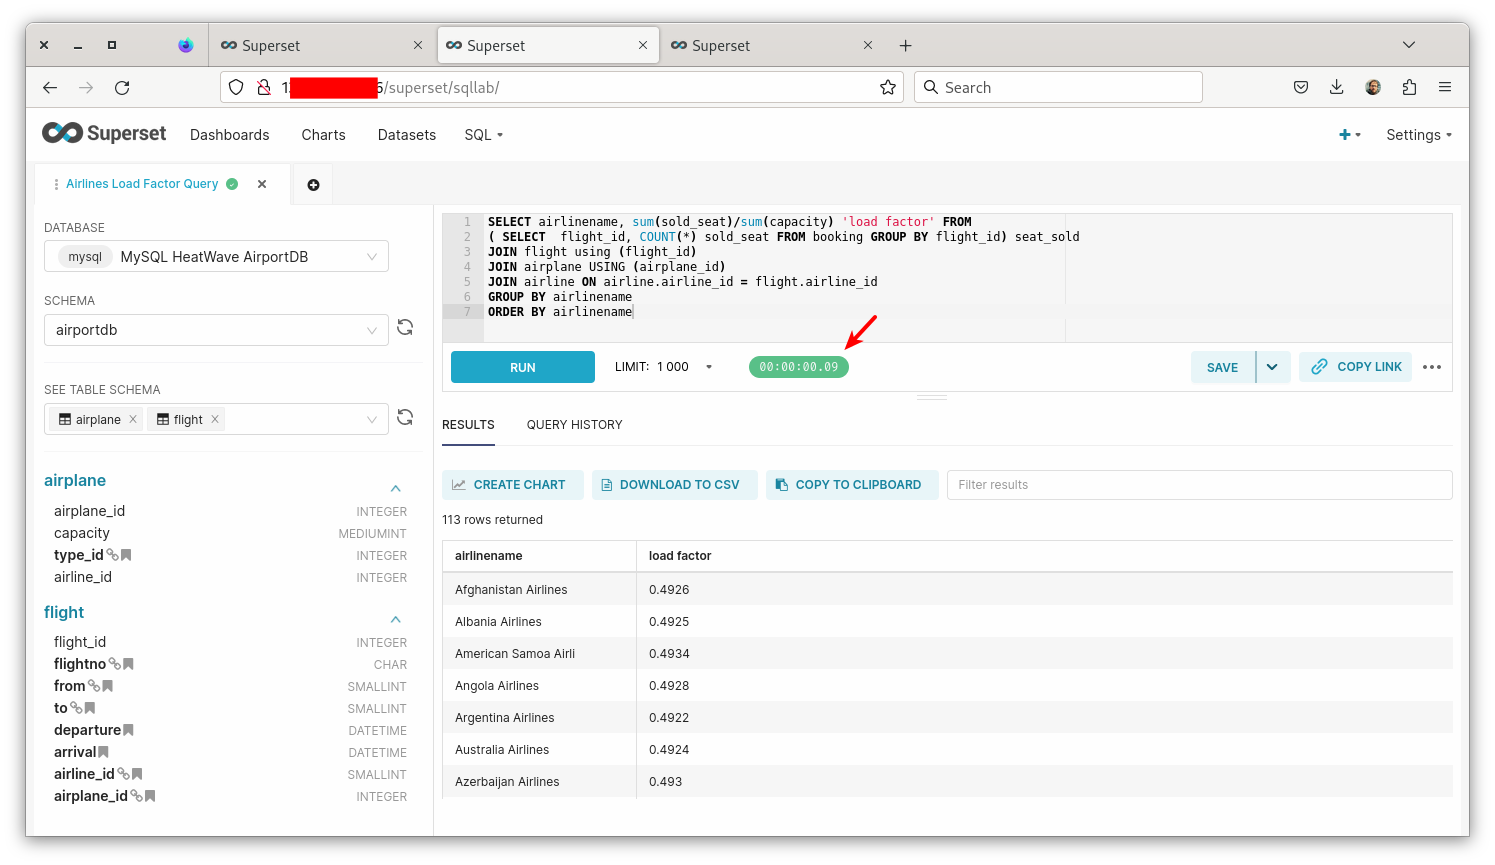1495x865 pixels.
Task: Run the SQL query
Action: click(522, 367)
